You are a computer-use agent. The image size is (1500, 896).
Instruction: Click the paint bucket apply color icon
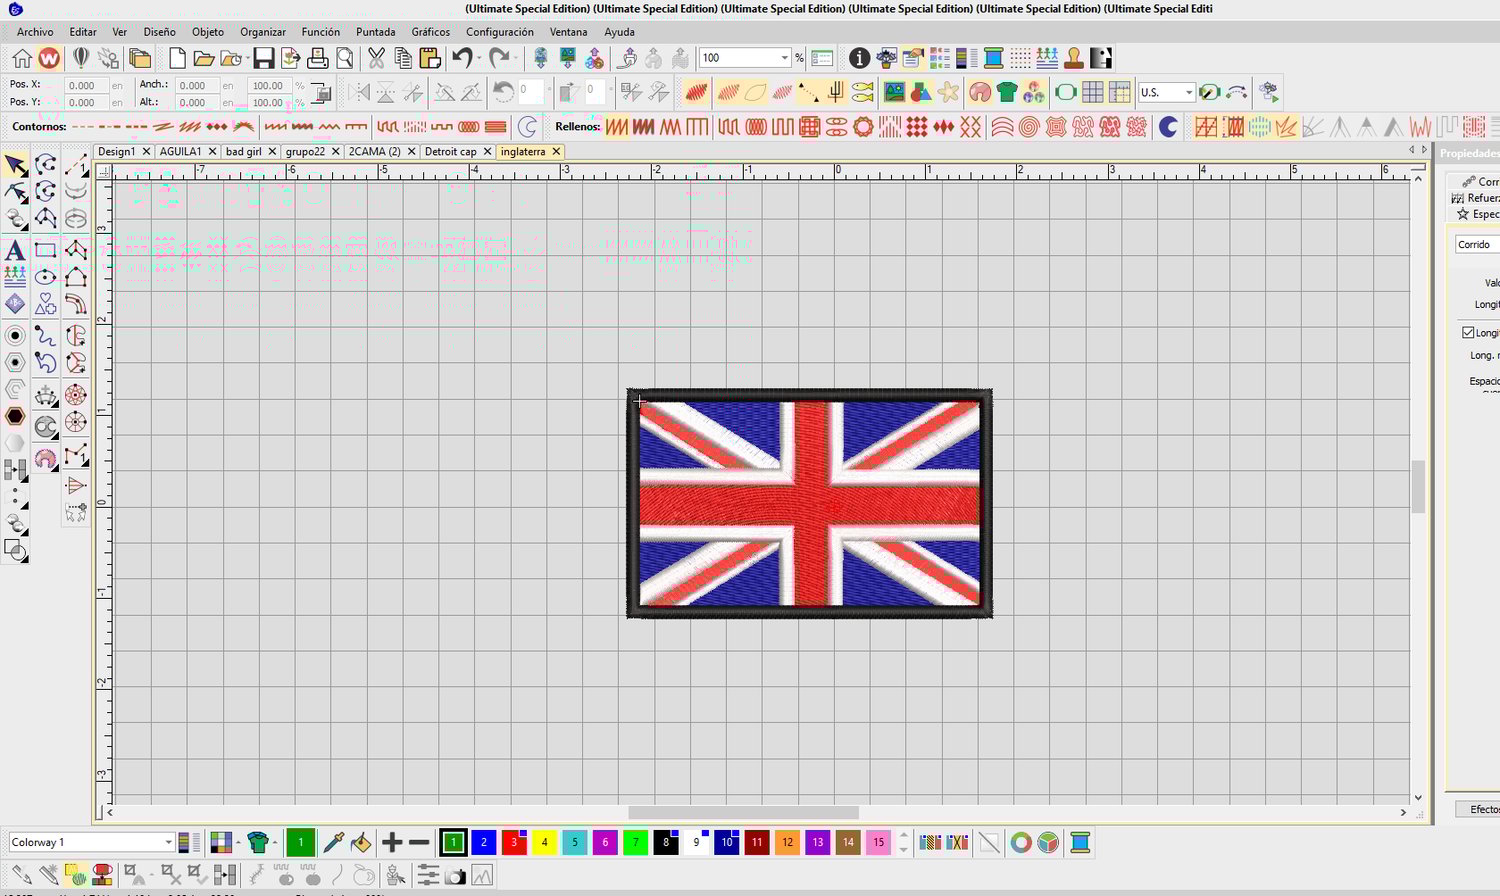pyautogui.click(x=361, y=843)
